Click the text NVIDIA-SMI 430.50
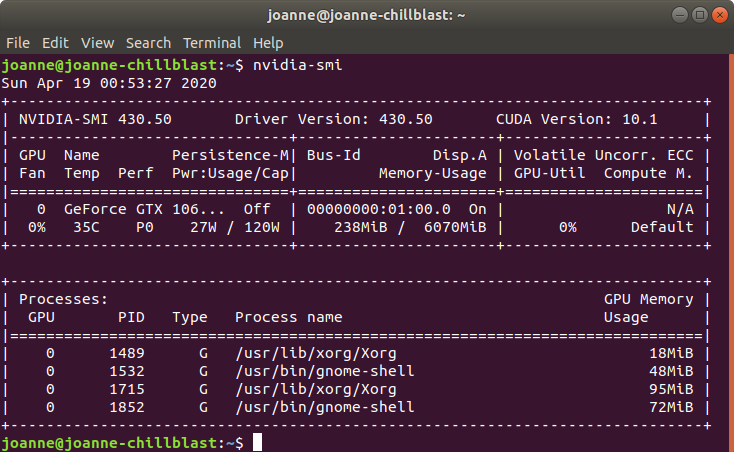Screen dimensions: 734x452 (95, 119)
